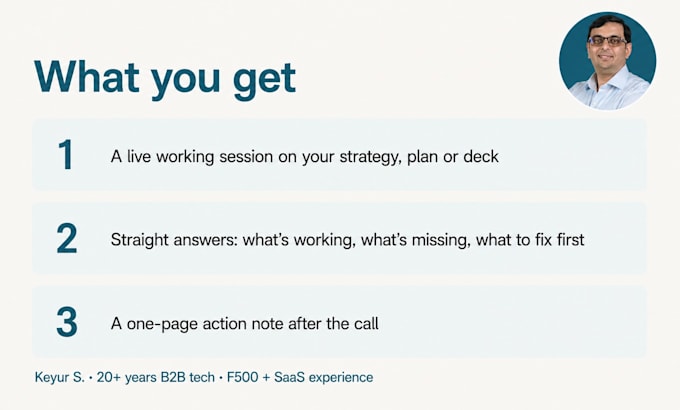Click the "Straight answers" phrase
This screenshot has height=410, width=680.
[174, 240]
